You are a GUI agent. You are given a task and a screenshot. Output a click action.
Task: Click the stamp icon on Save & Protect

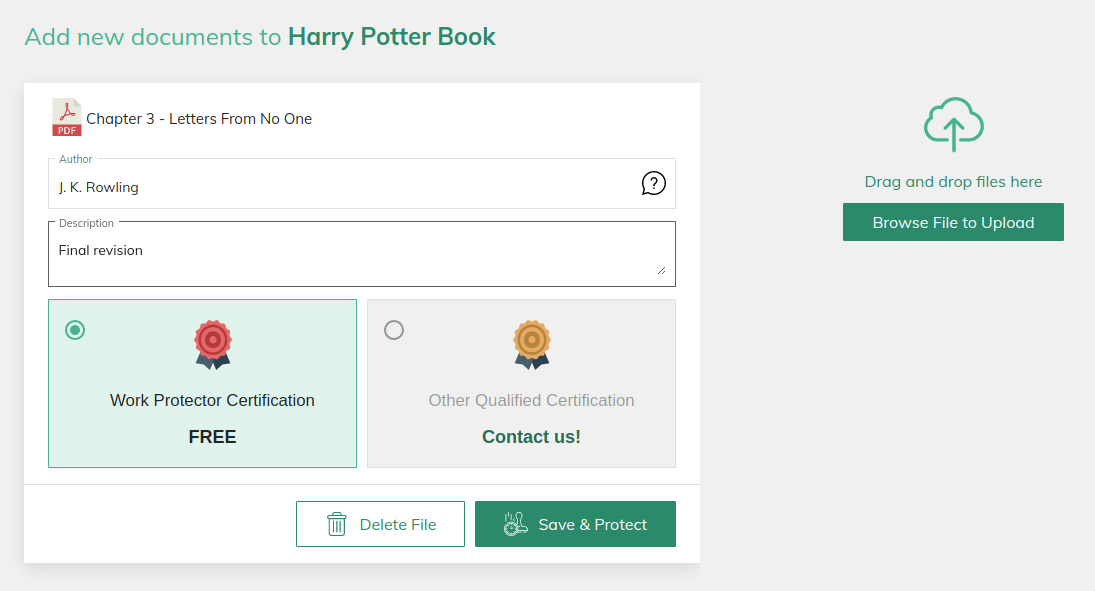point(515,524)
